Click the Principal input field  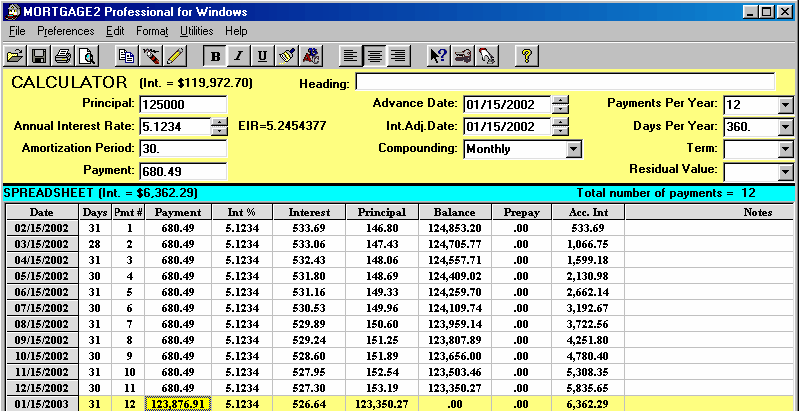[x=183, y=104]
